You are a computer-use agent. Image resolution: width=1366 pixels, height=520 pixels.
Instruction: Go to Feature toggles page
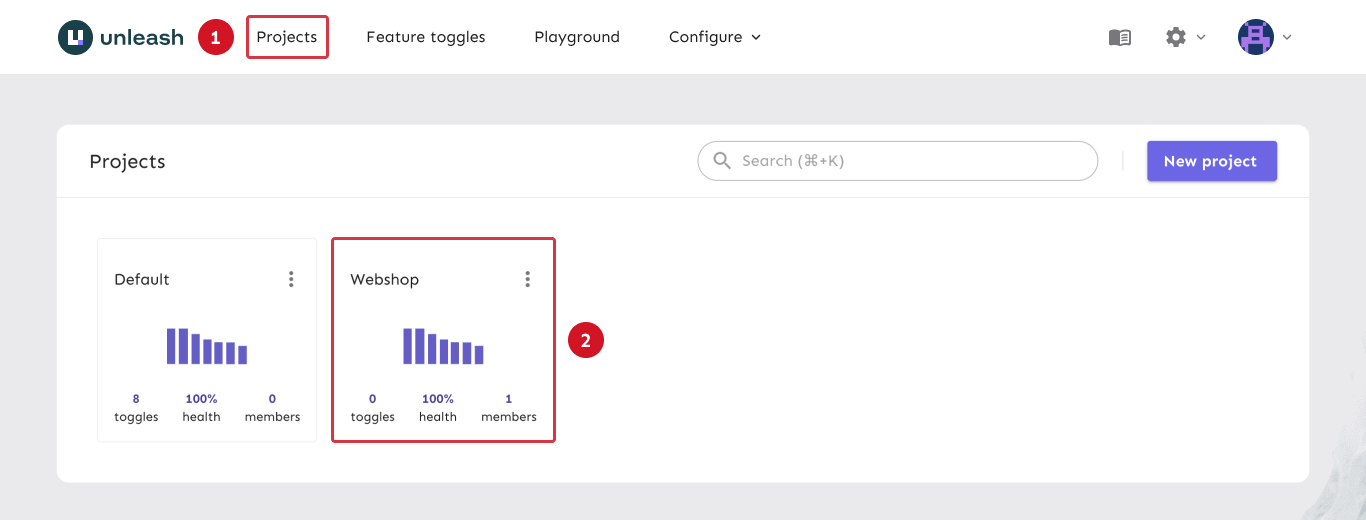click(425, 37)
